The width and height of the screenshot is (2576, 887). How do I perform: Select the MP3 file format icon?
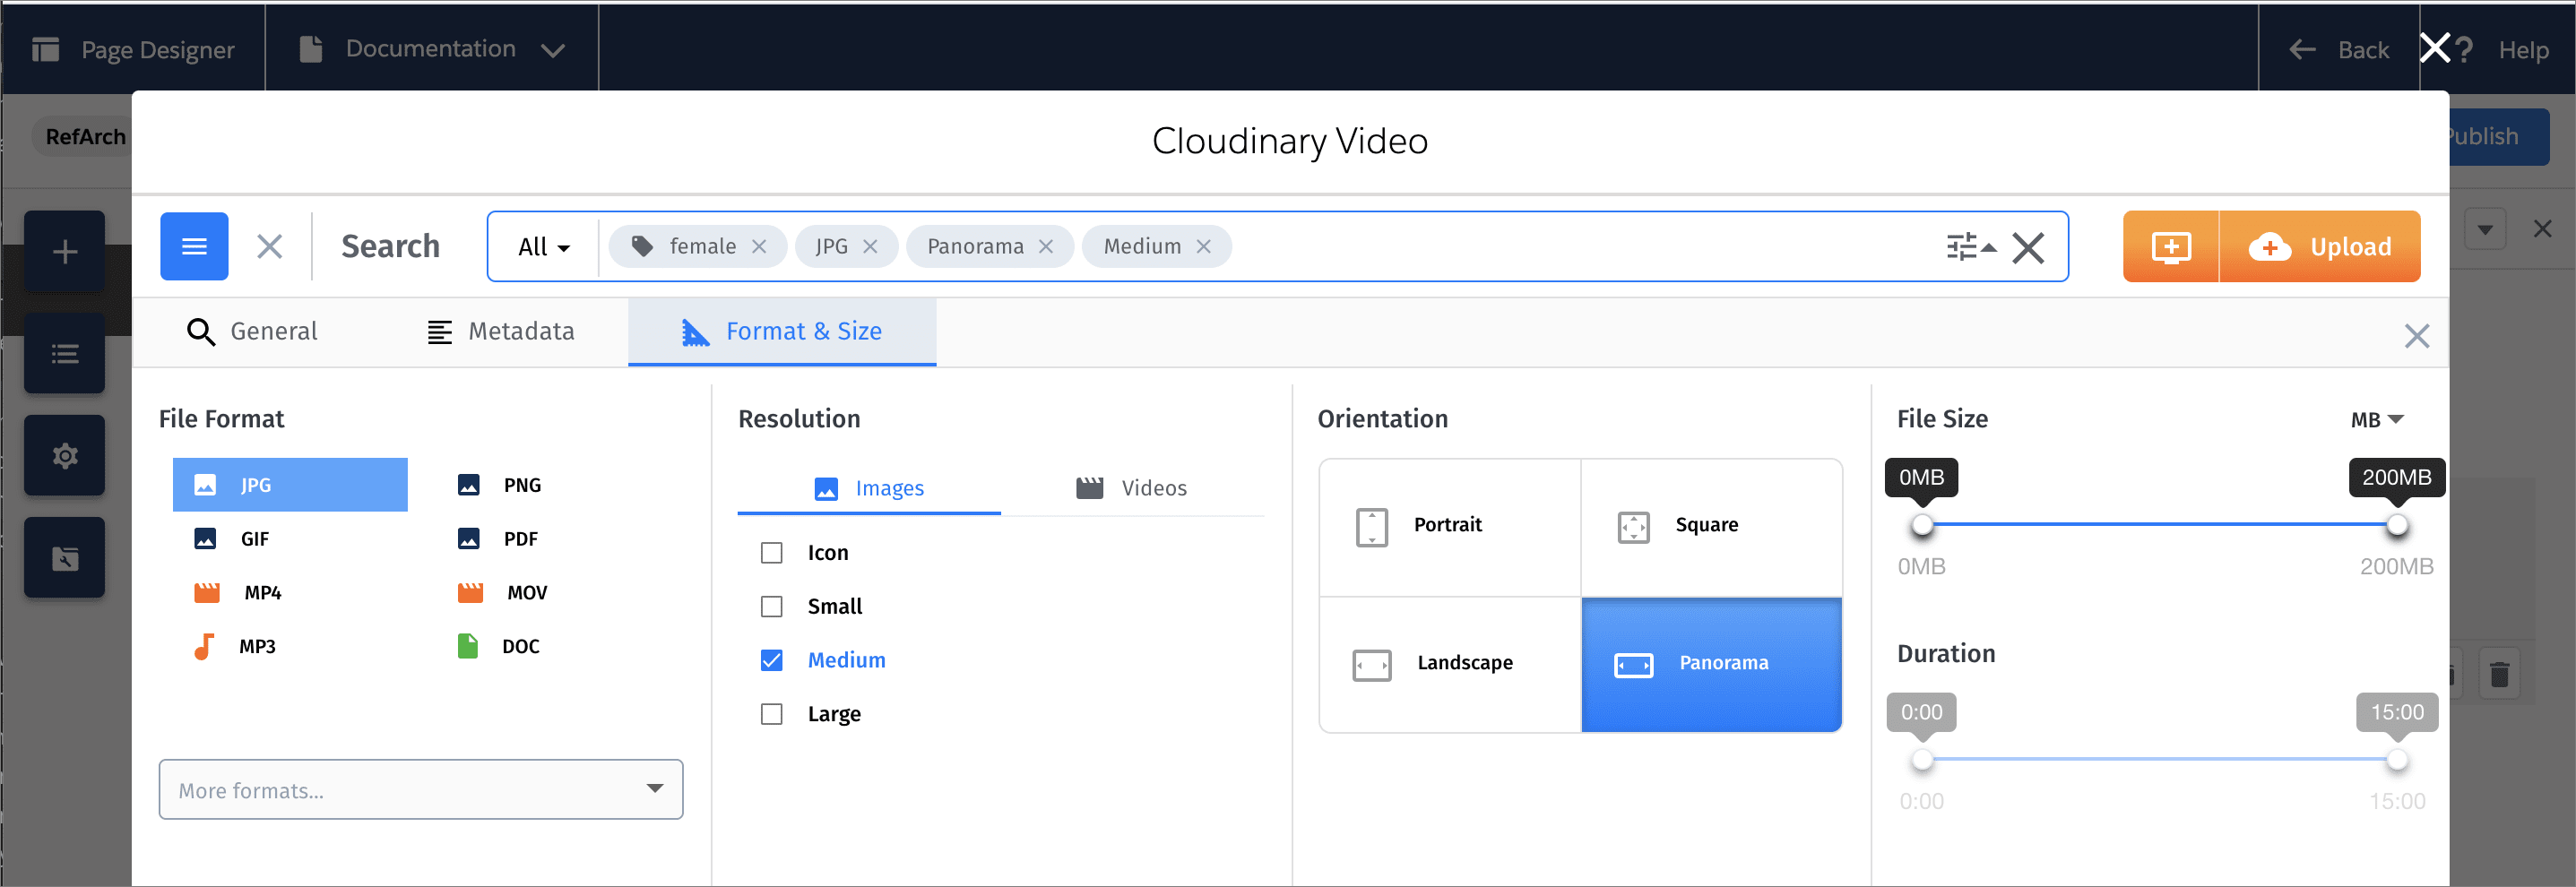(x=205, y=646)
